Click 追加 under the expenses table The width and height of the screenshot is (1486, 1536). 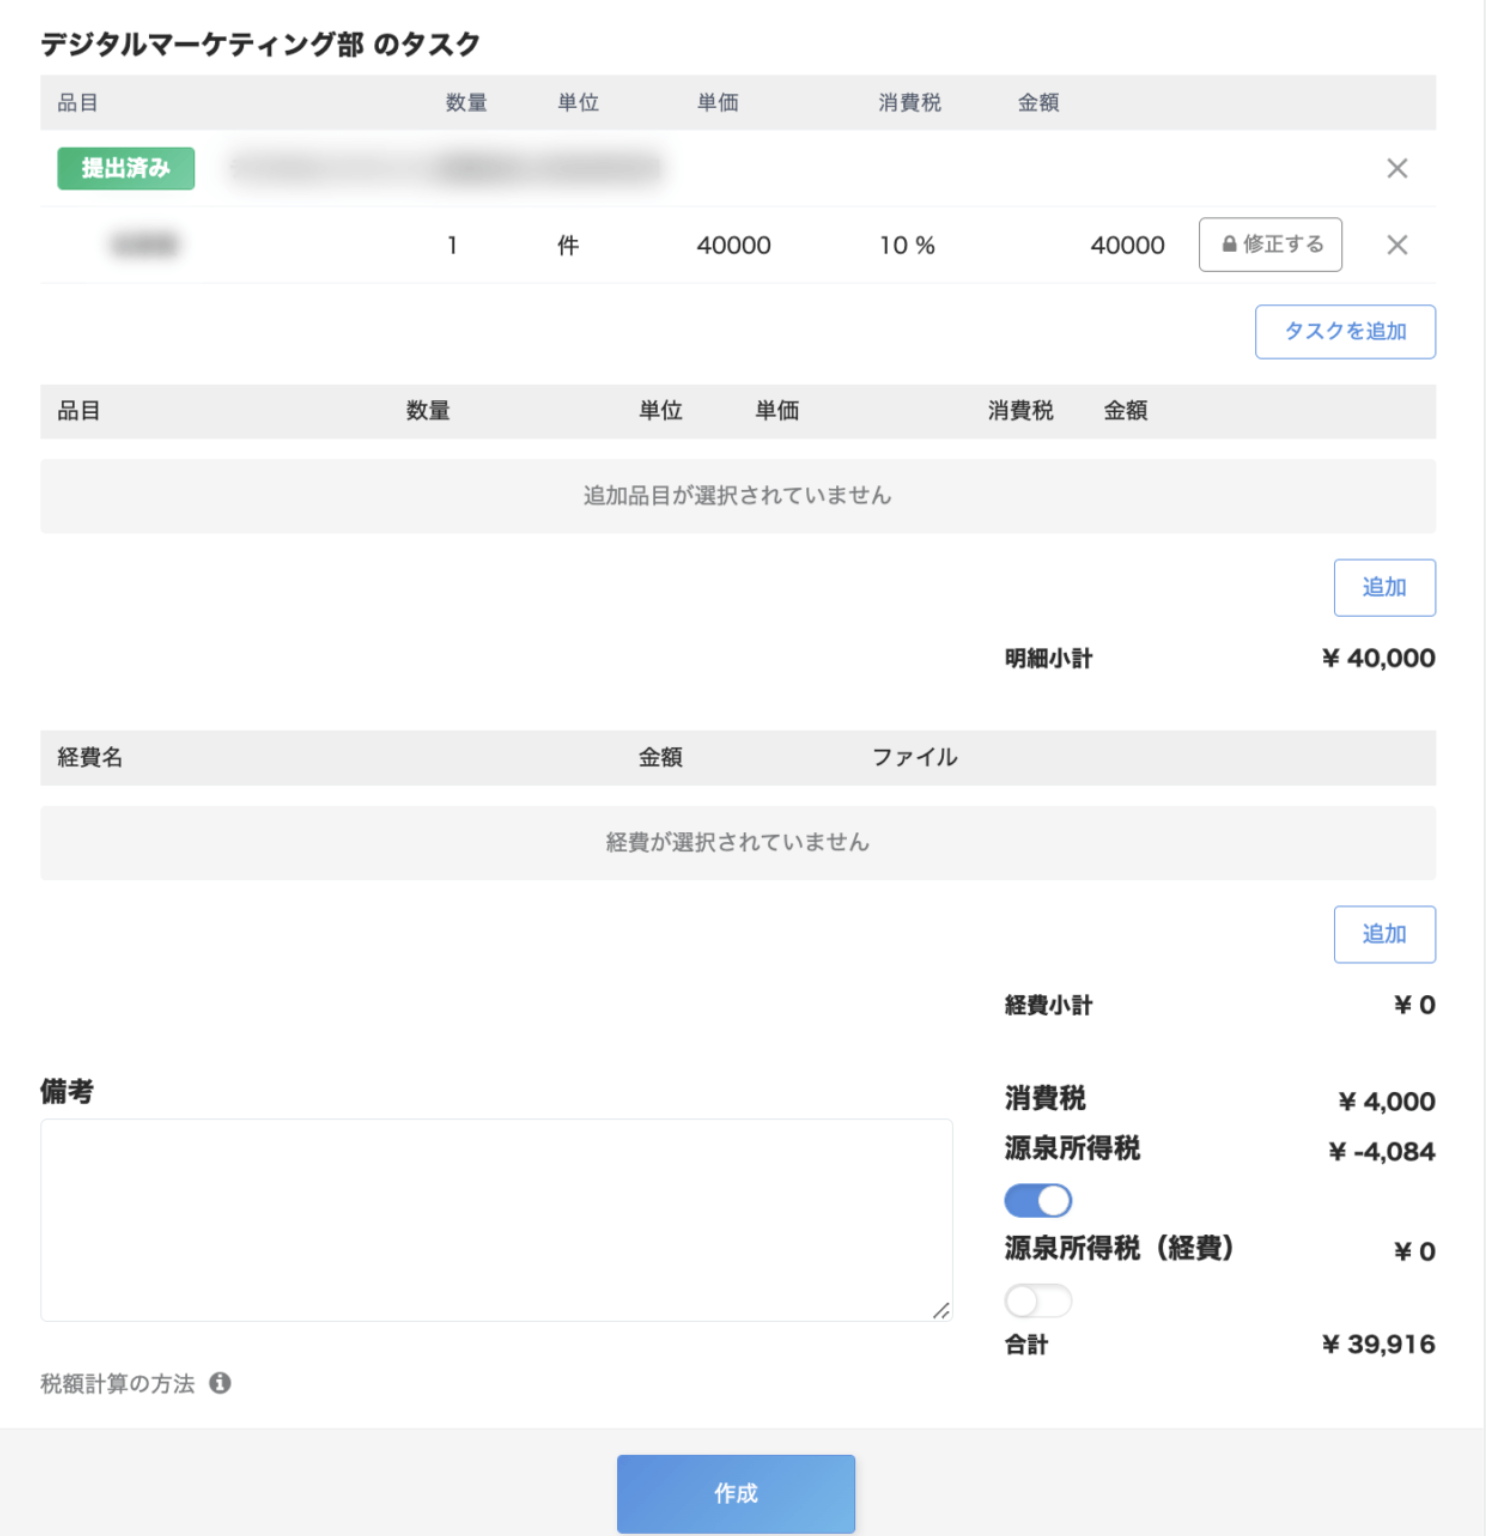(x=1384, y=935)
